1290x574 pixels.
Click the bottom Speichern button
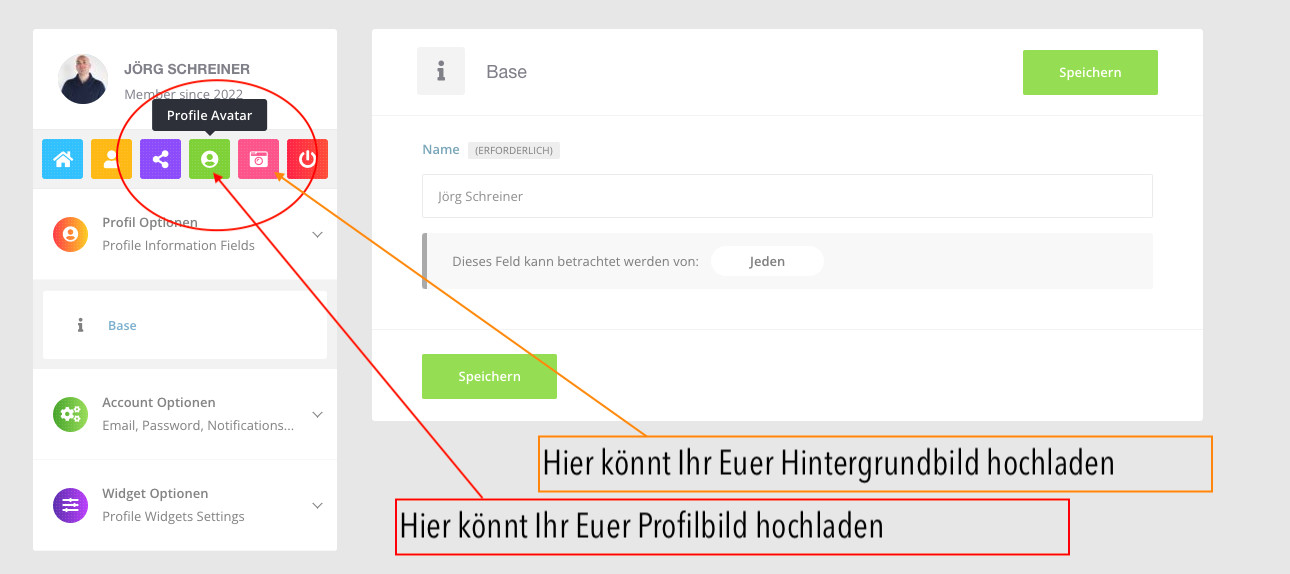(x=489, y=376)
